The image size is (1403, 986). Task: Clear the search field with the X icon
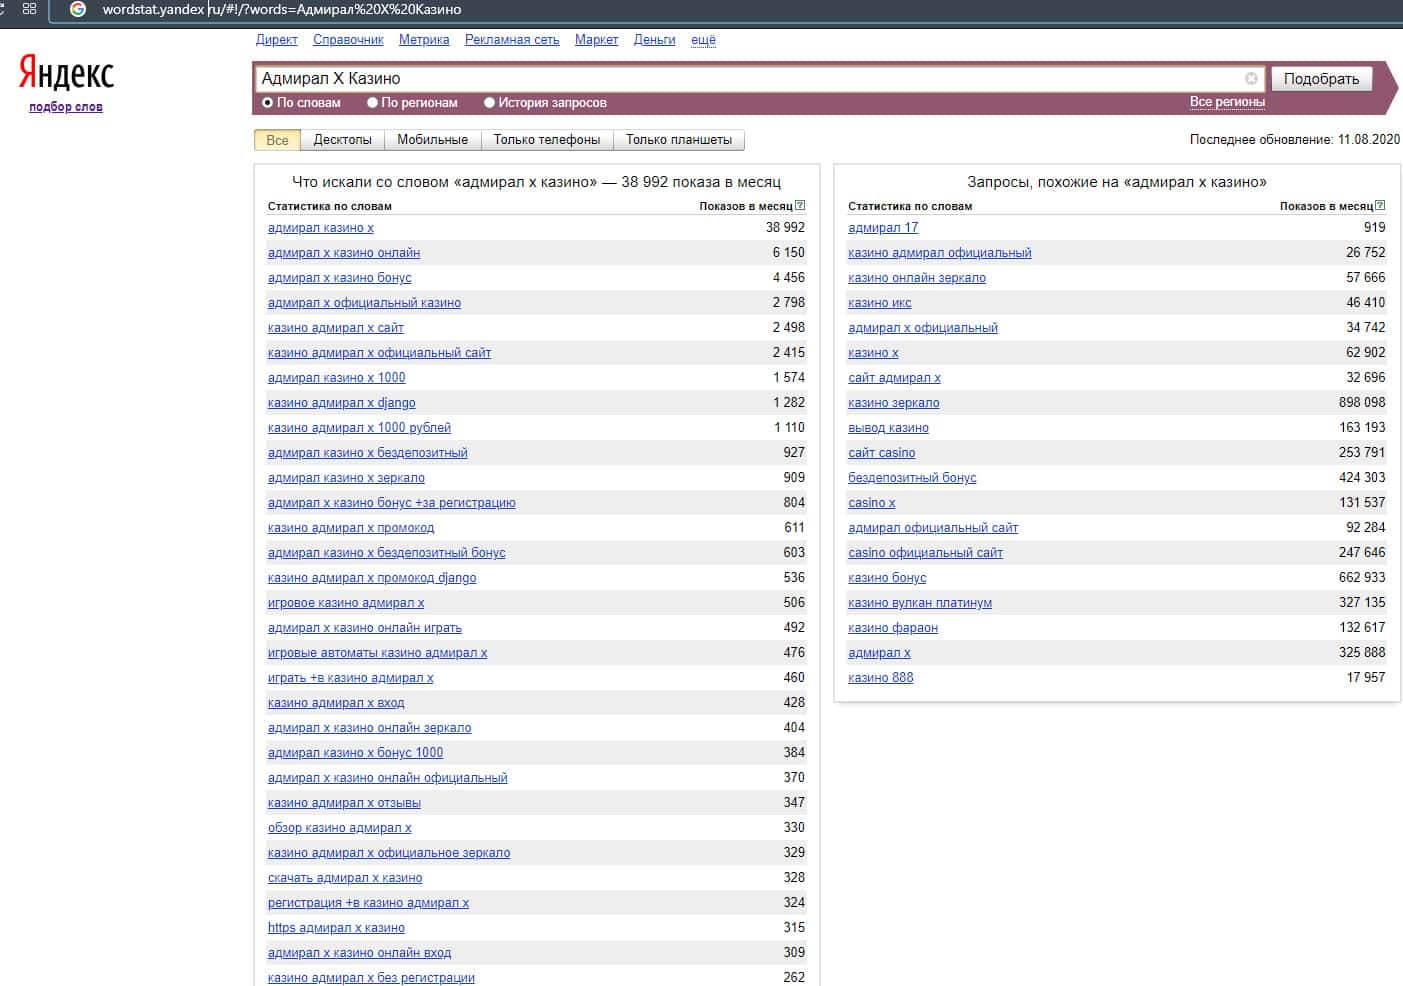pos(1251,79)
